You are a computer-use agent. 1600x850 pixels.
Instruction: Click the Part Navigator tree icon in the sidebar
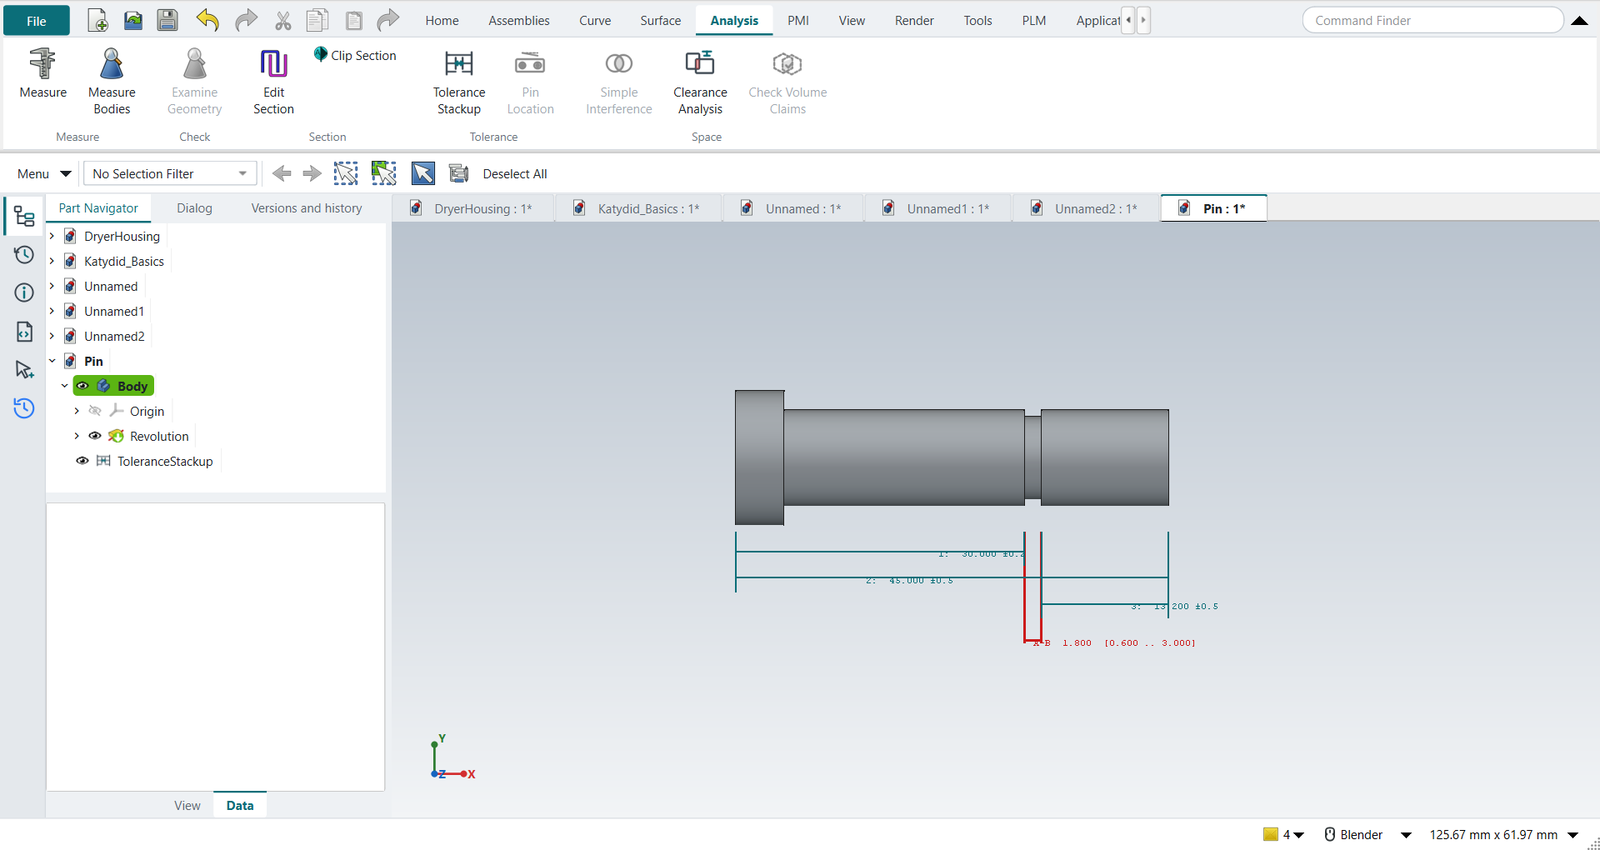[24, 217]
